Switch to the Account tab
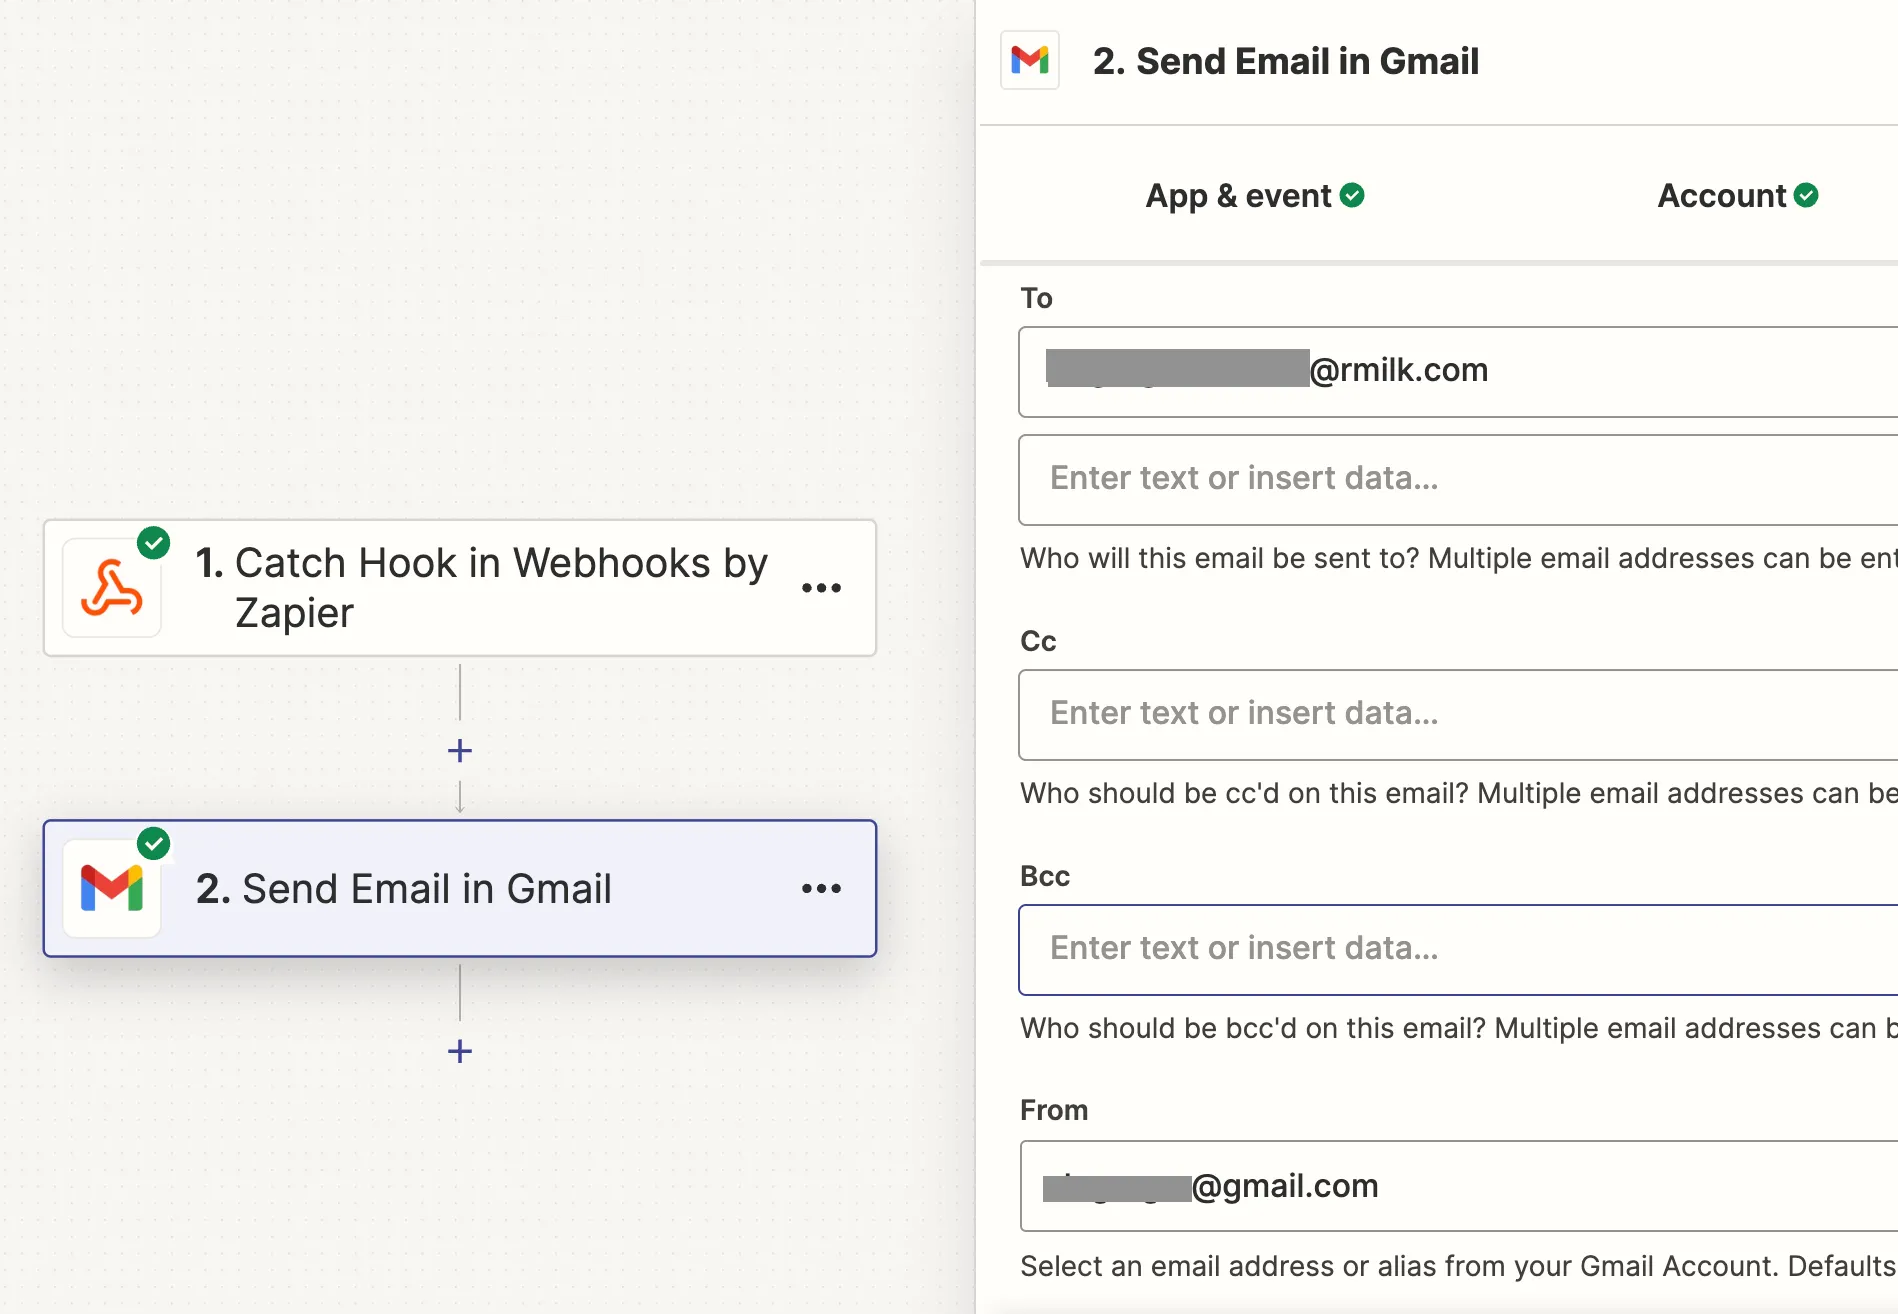Viewport: 1898px width, 1314px height. 1738,195
